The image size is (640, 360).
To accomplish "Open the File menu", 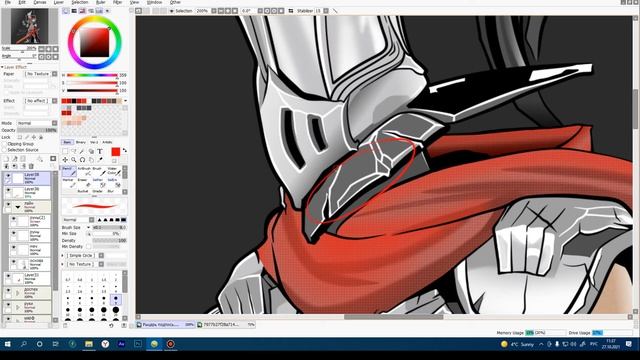I will (x=8, y=2).
